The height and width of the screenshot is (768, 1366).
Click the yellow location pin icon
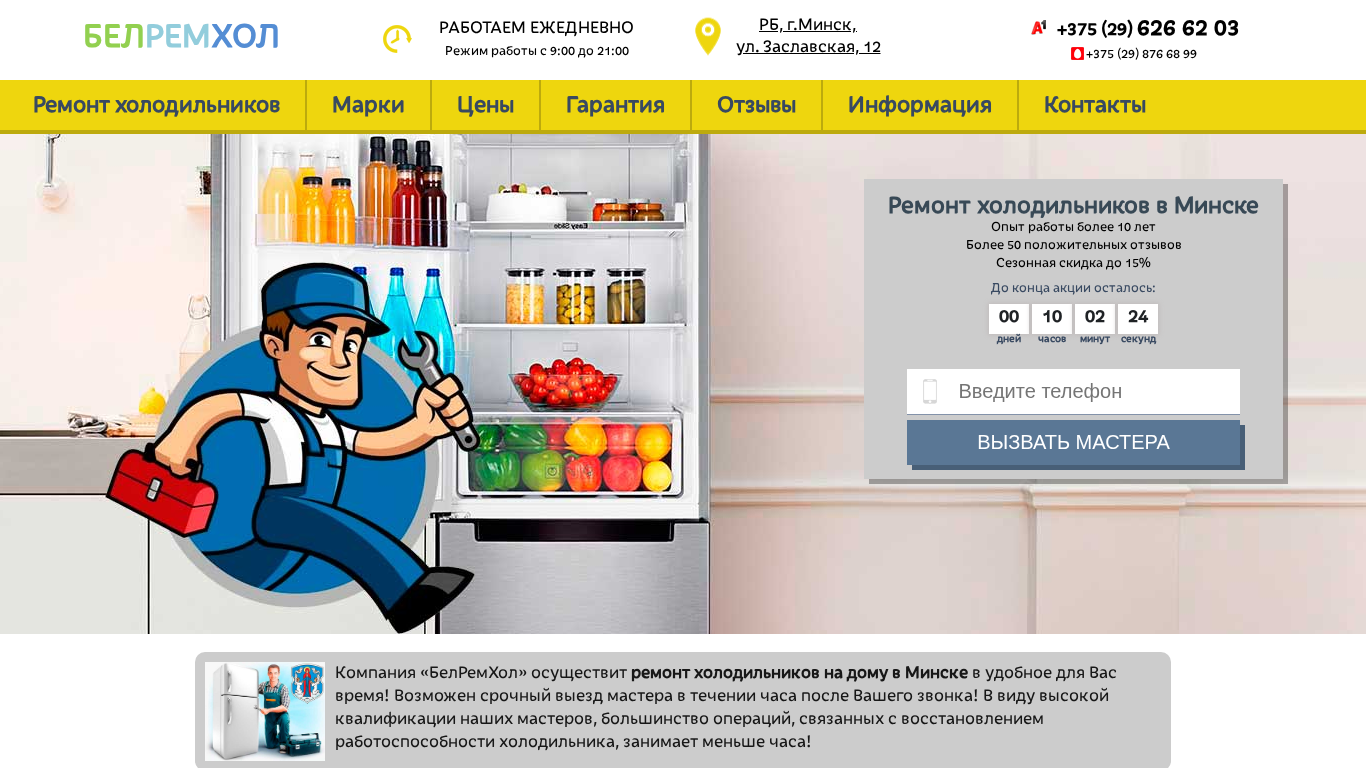[708, 37]
